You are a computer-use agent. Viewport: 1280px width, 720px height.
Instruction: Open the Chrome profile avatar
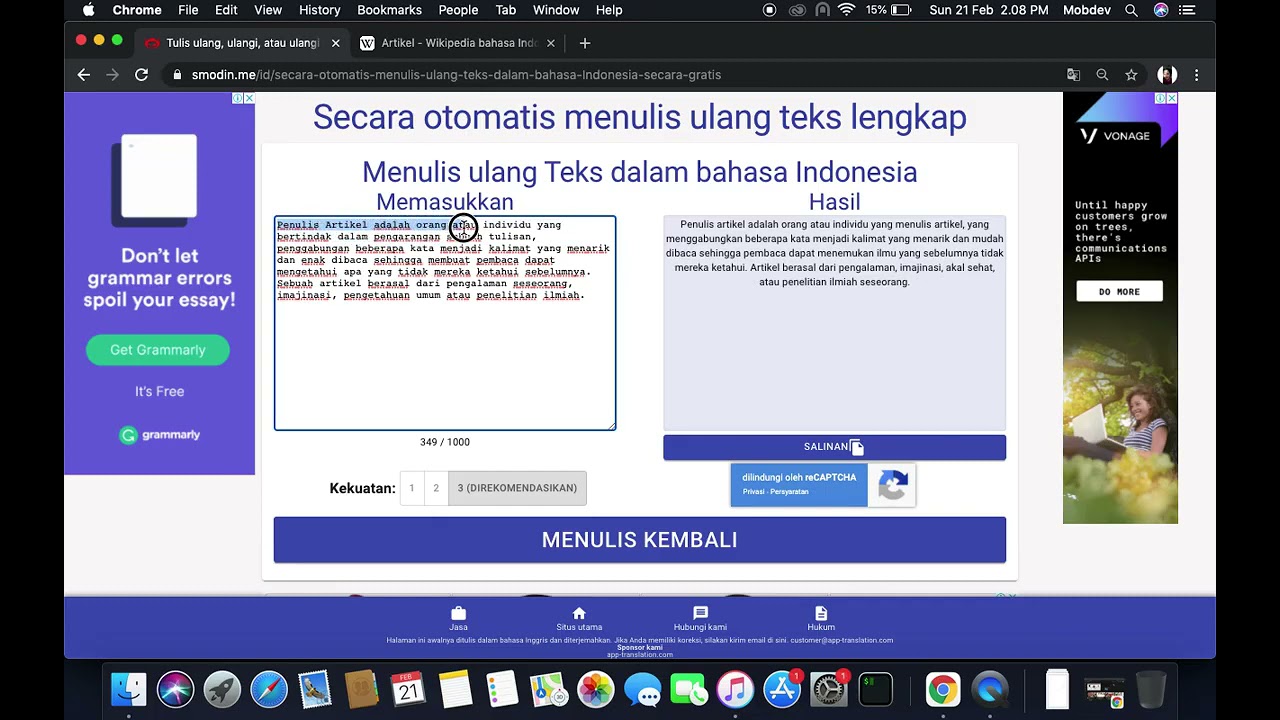tap(1166, 75)
